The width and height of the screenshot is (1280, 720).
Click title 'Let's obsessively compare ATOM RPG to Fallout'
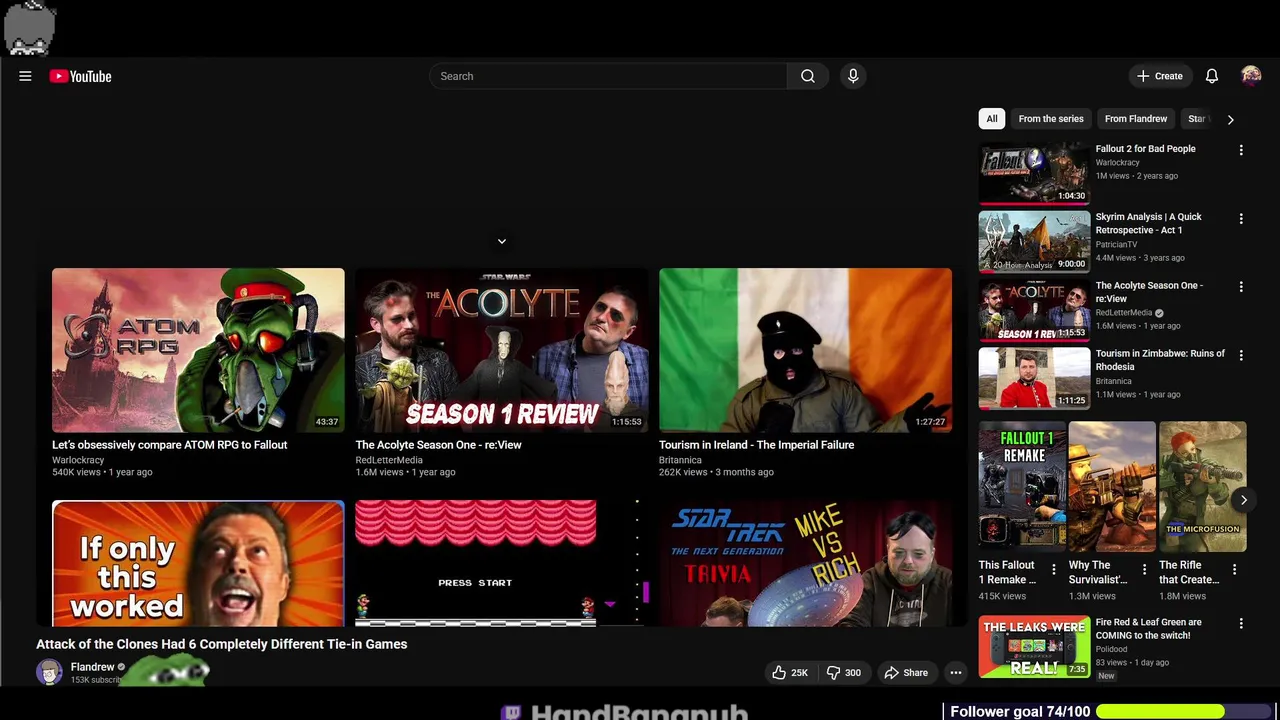coord(170,445)
